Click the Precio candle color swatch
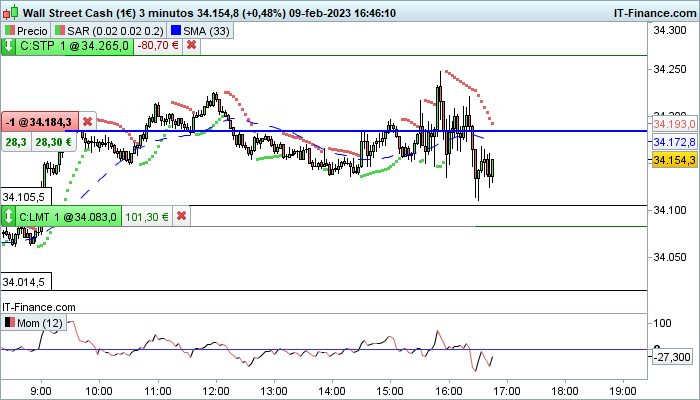Image resolution: width=700 pixels, height=400 pixels. point(9,31)
